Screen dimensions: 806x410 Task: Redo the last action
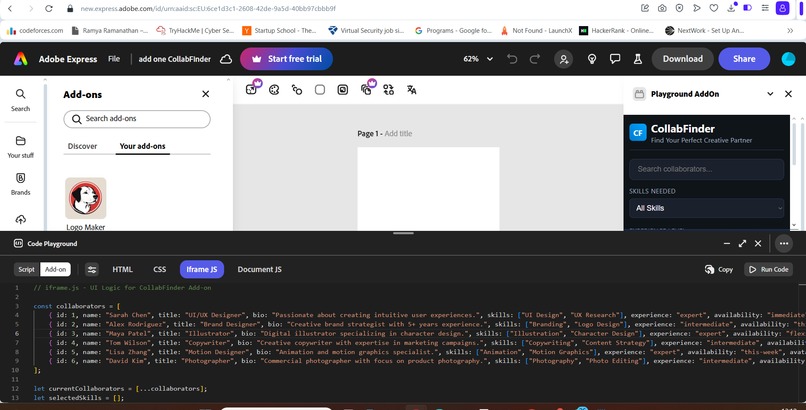pyautogui.click(x=535, y=59)
